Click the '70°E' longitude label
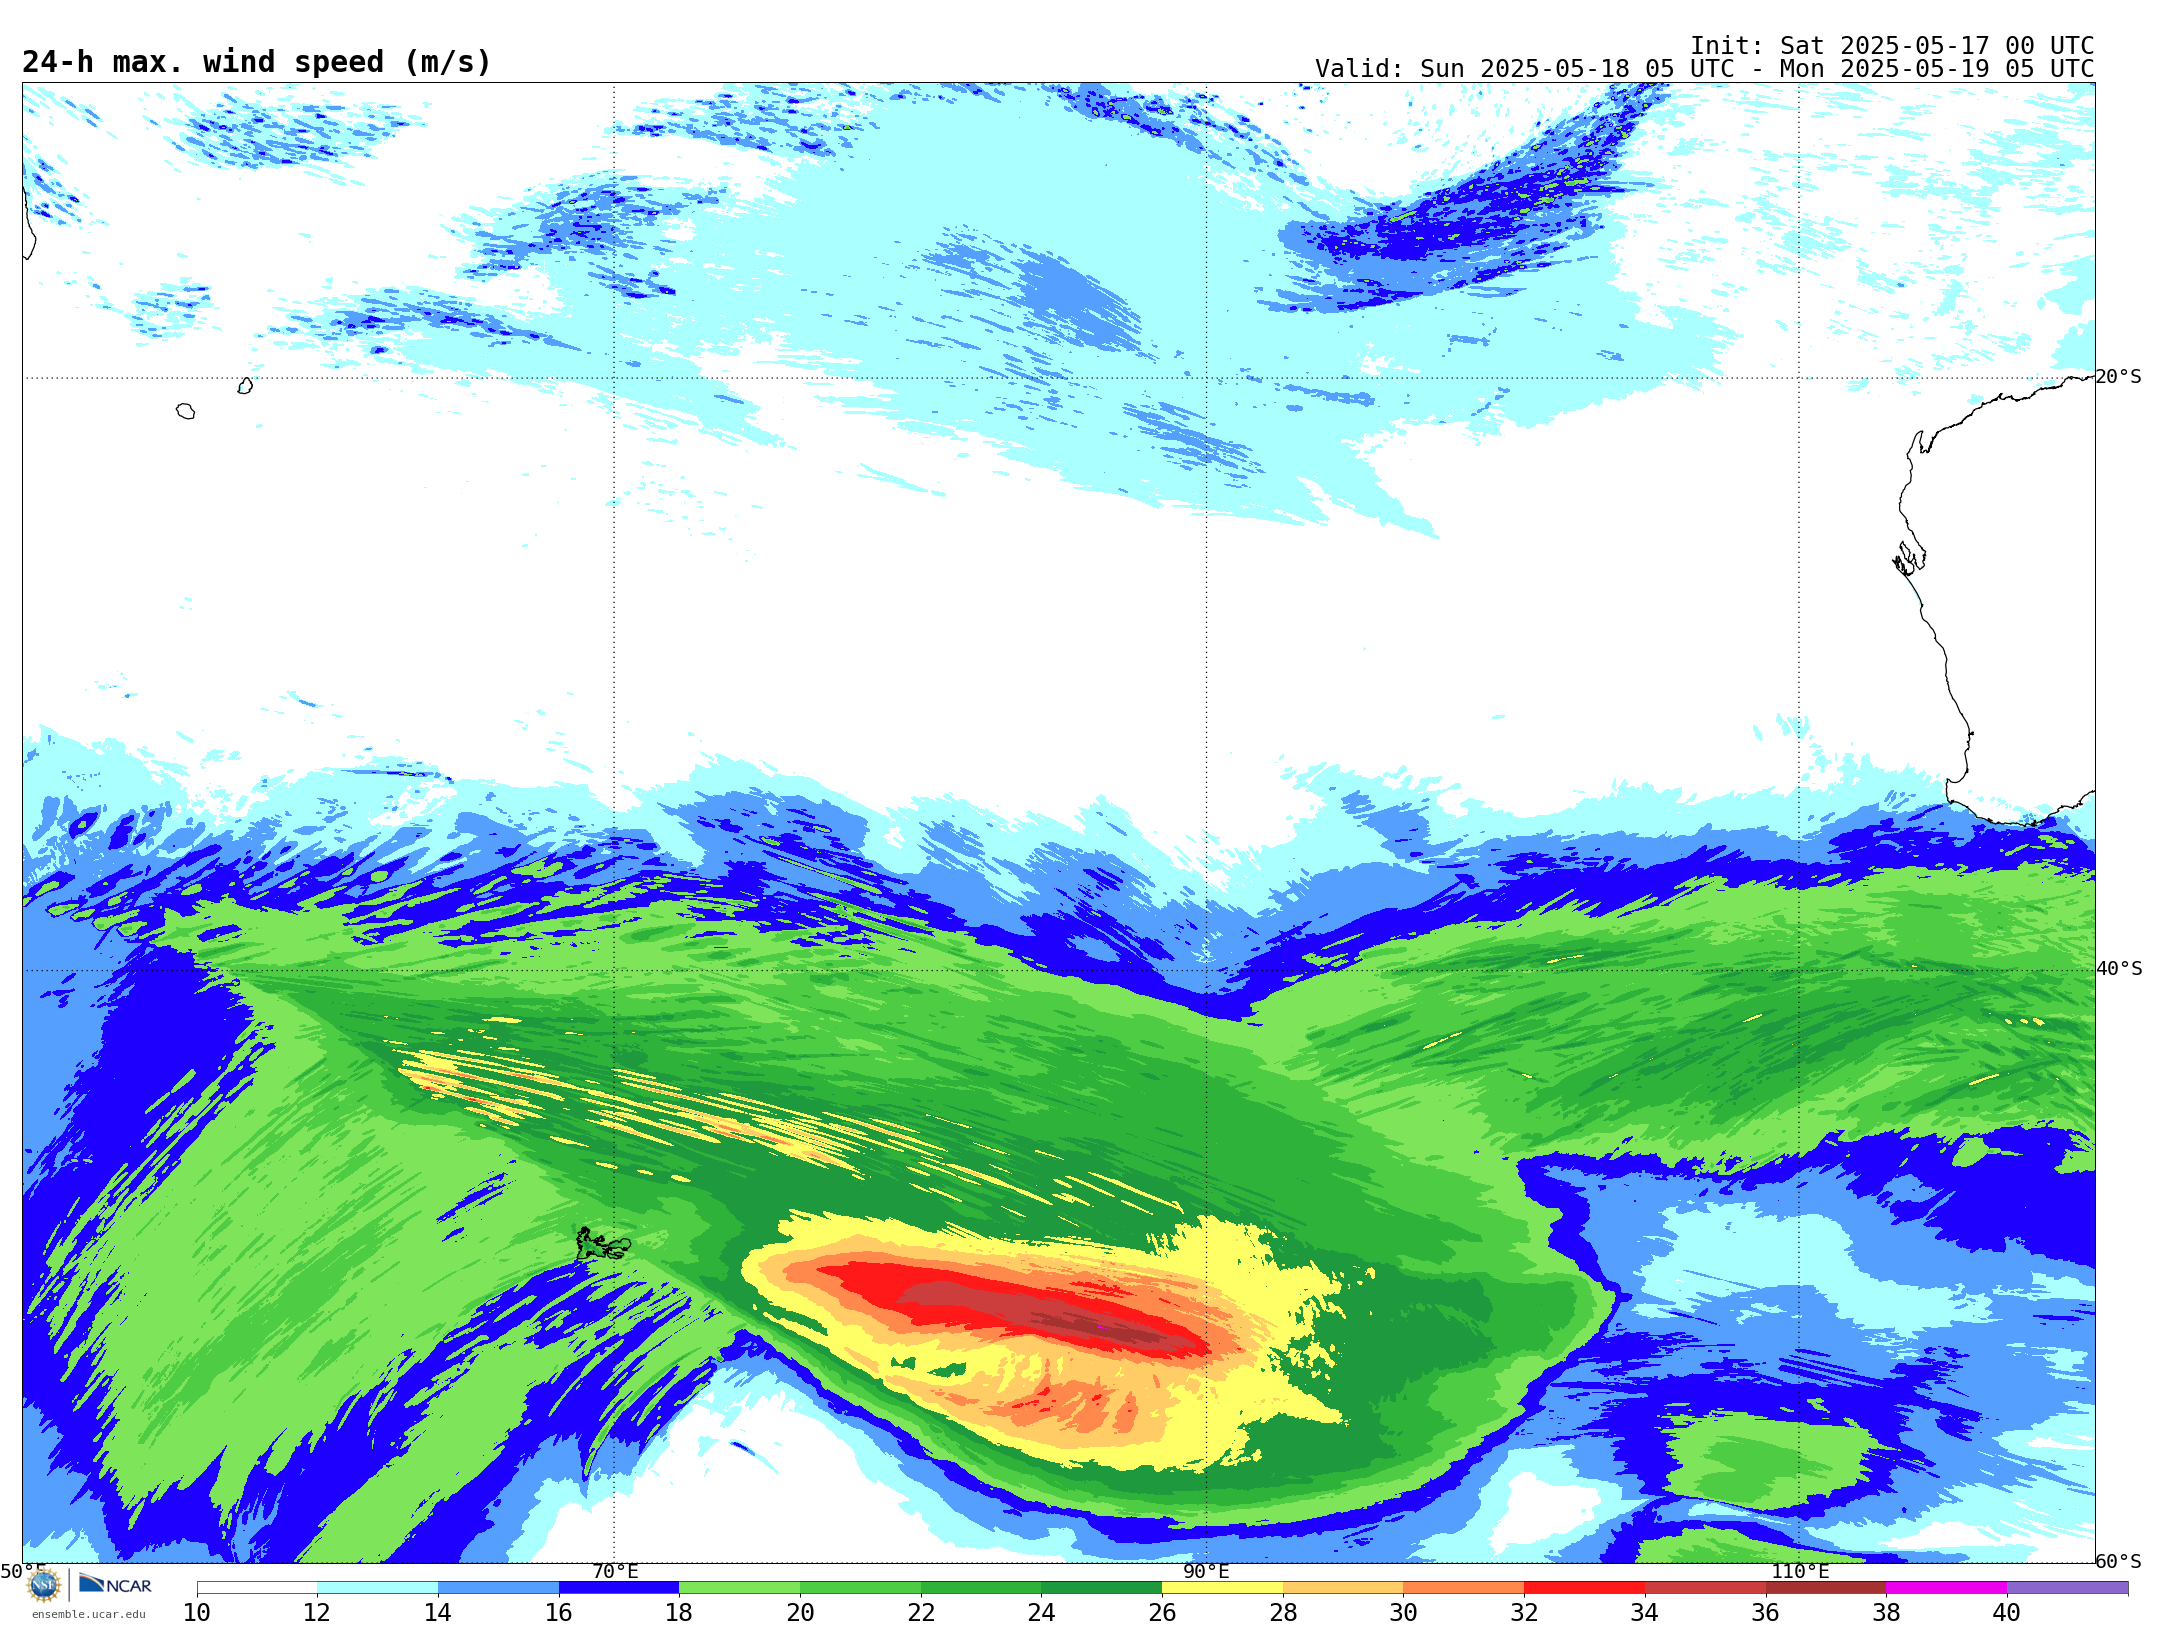Viewport: 2160px width, 1626px height. [x=615, y=1571]
